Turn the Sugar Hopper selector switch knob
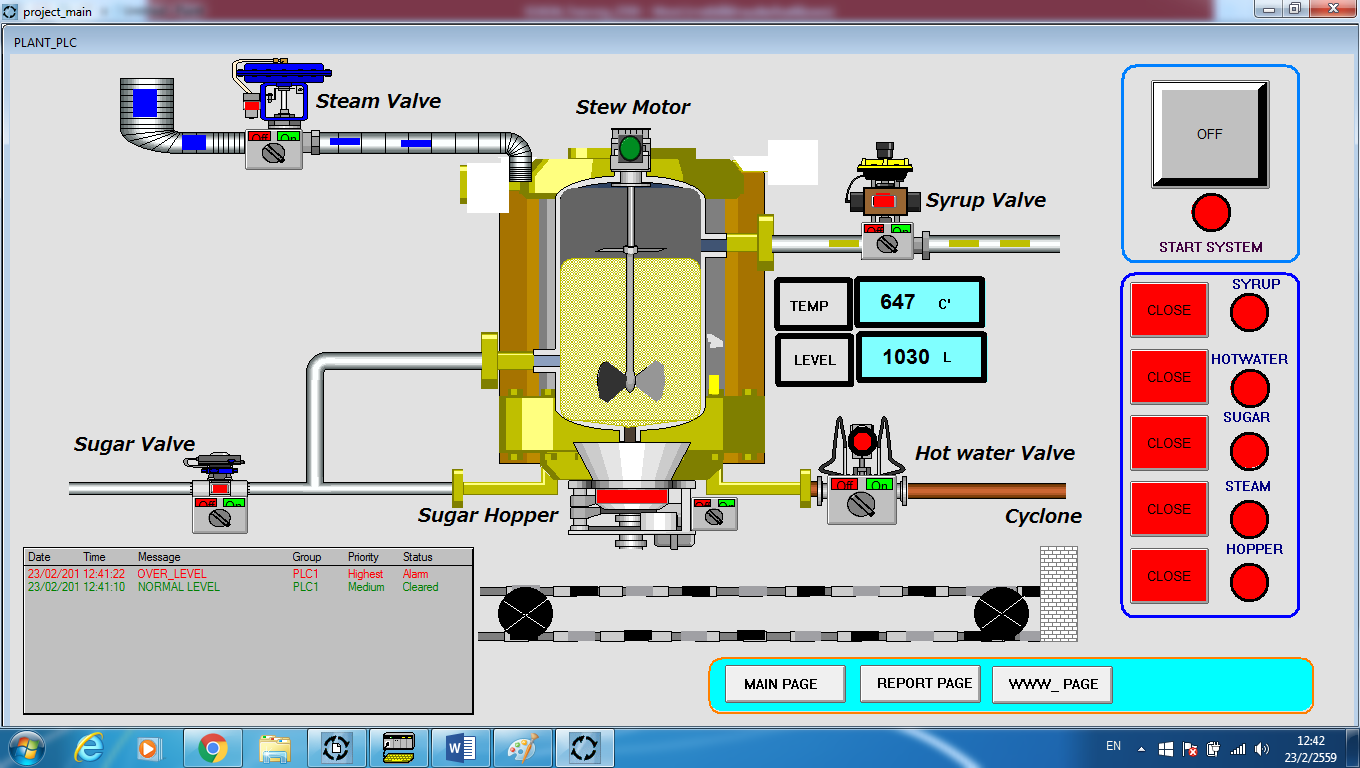The image size is (1360, 768). (714, 517)
